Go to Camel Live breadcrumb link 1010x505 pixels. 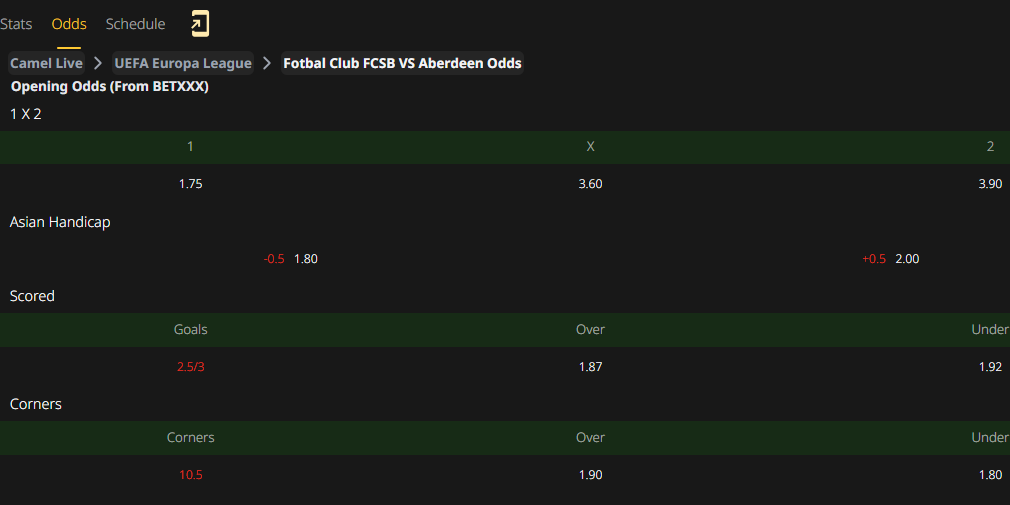[46, 63]
